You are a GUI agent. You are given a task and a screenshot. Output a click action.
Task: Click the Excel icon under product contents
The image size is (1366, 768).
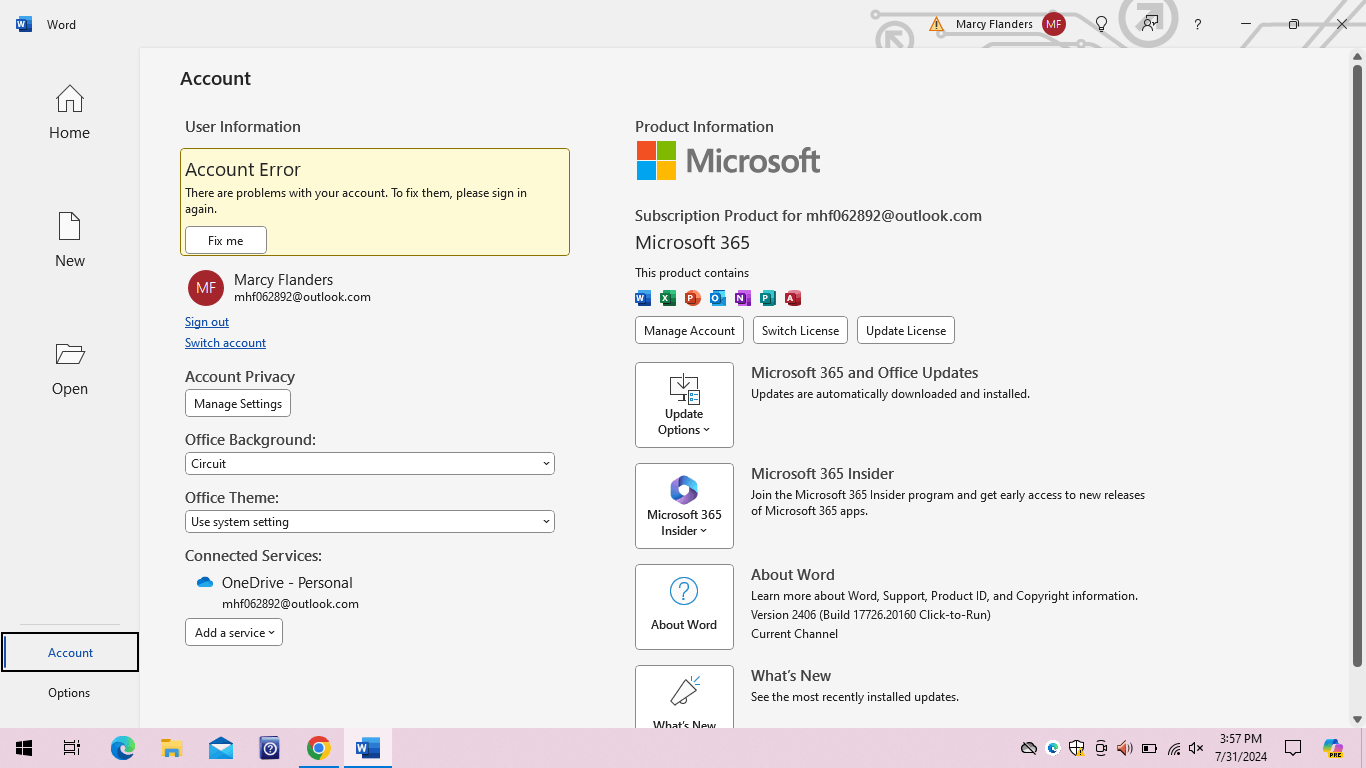[668, 298]
